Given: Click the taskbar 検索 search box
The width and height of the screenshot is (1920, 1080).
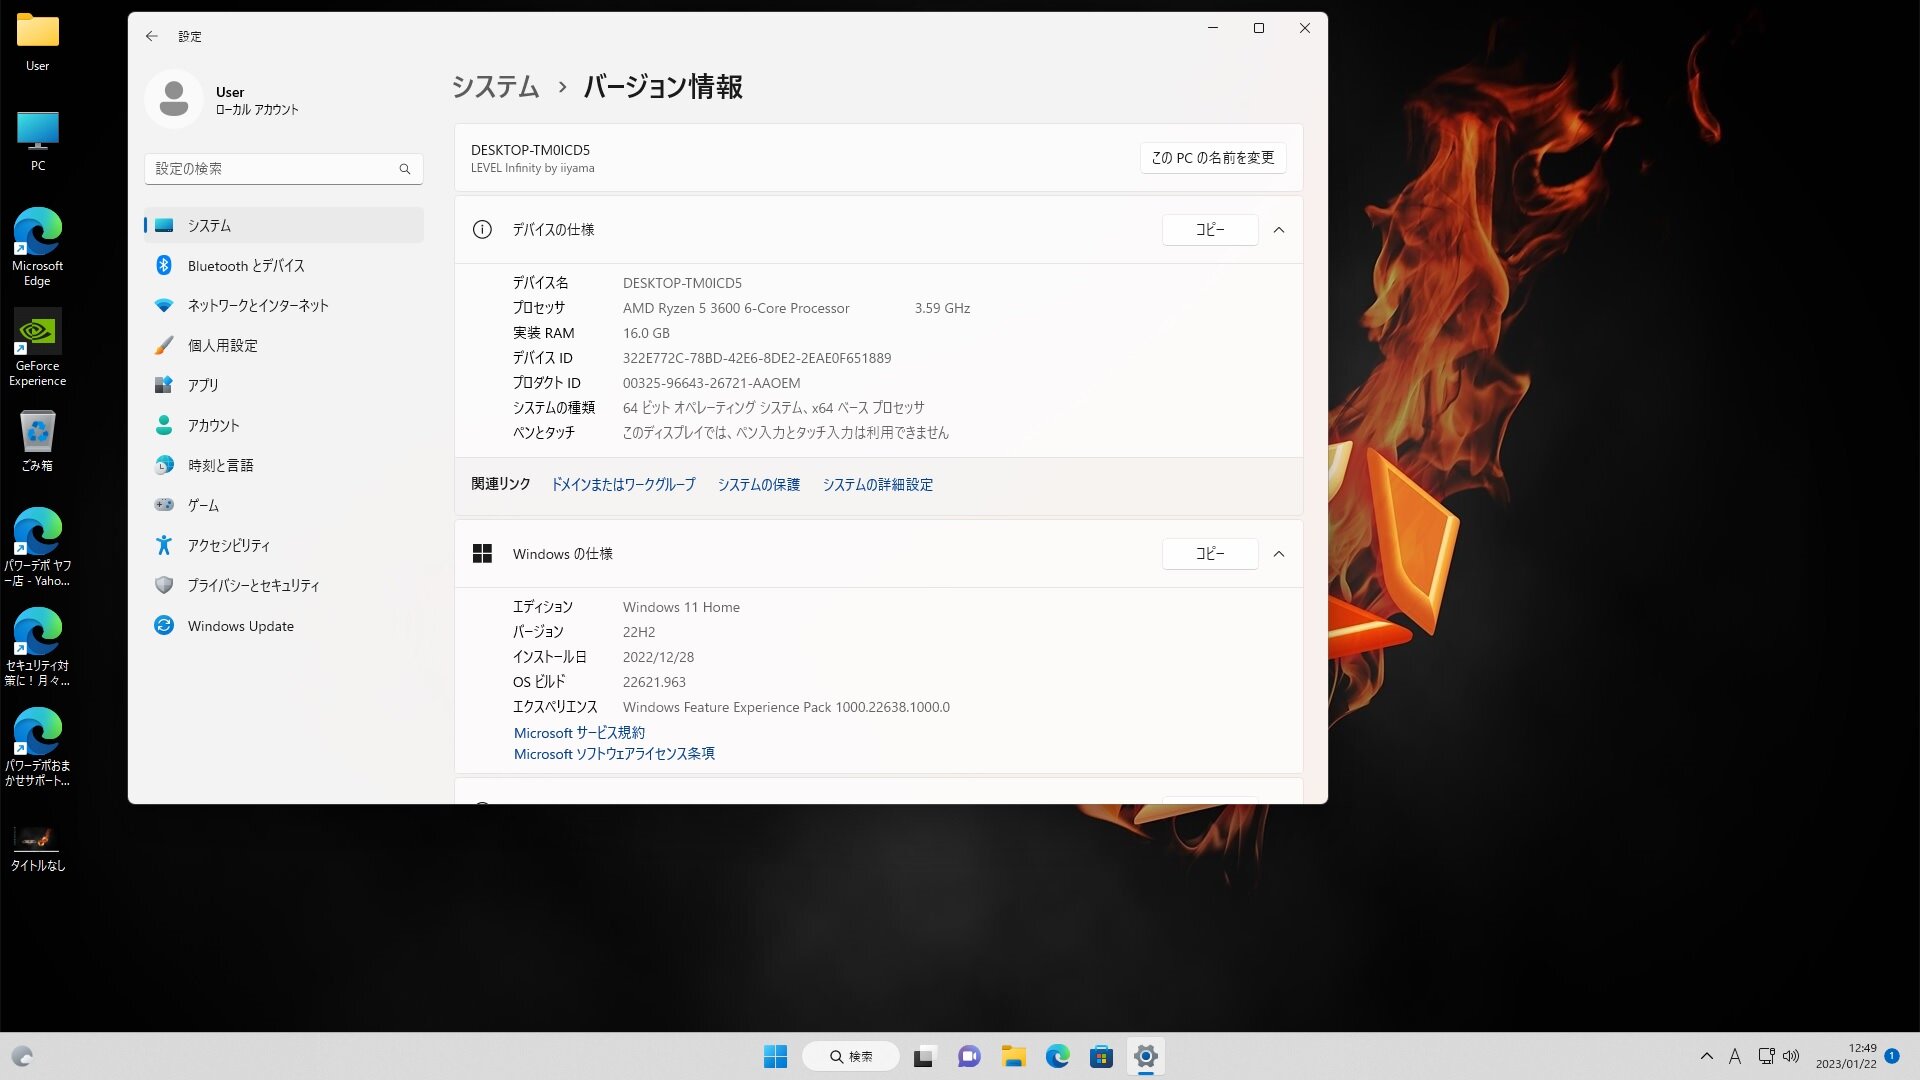Looking at the screenshot, I should click(x=851, y=1056).
